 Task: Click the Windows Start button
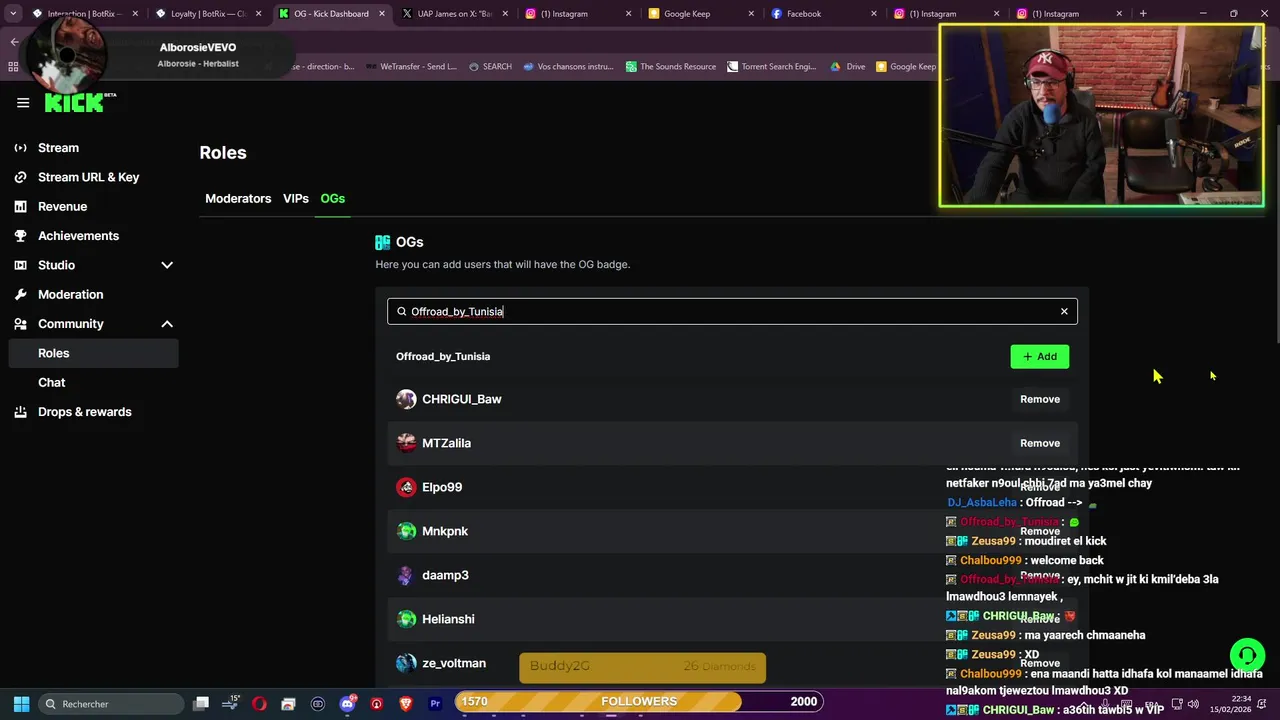point(21,703)
